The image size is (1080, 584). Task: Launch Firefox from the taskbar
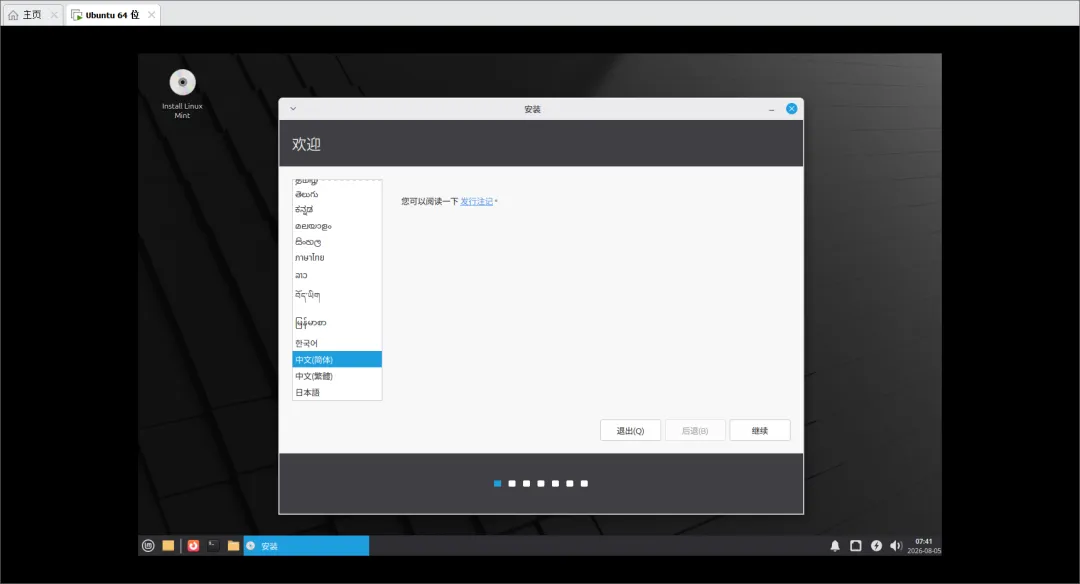coord(193,545)
